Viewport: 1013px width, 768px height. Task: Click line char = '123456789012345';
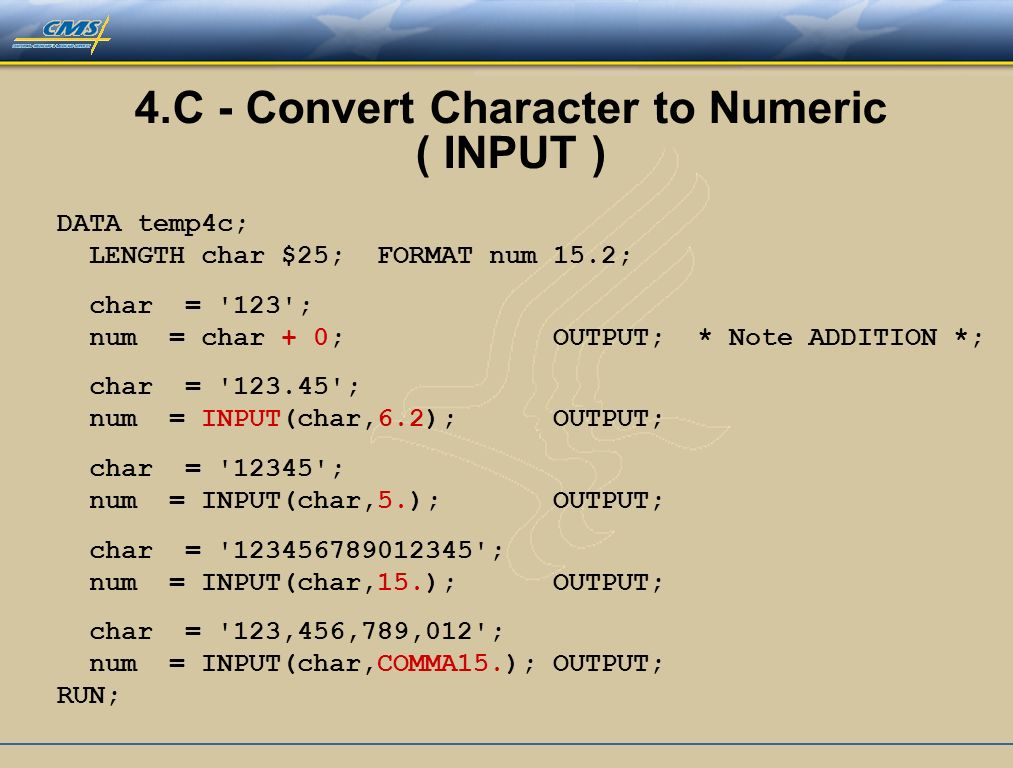pos(296,550)
